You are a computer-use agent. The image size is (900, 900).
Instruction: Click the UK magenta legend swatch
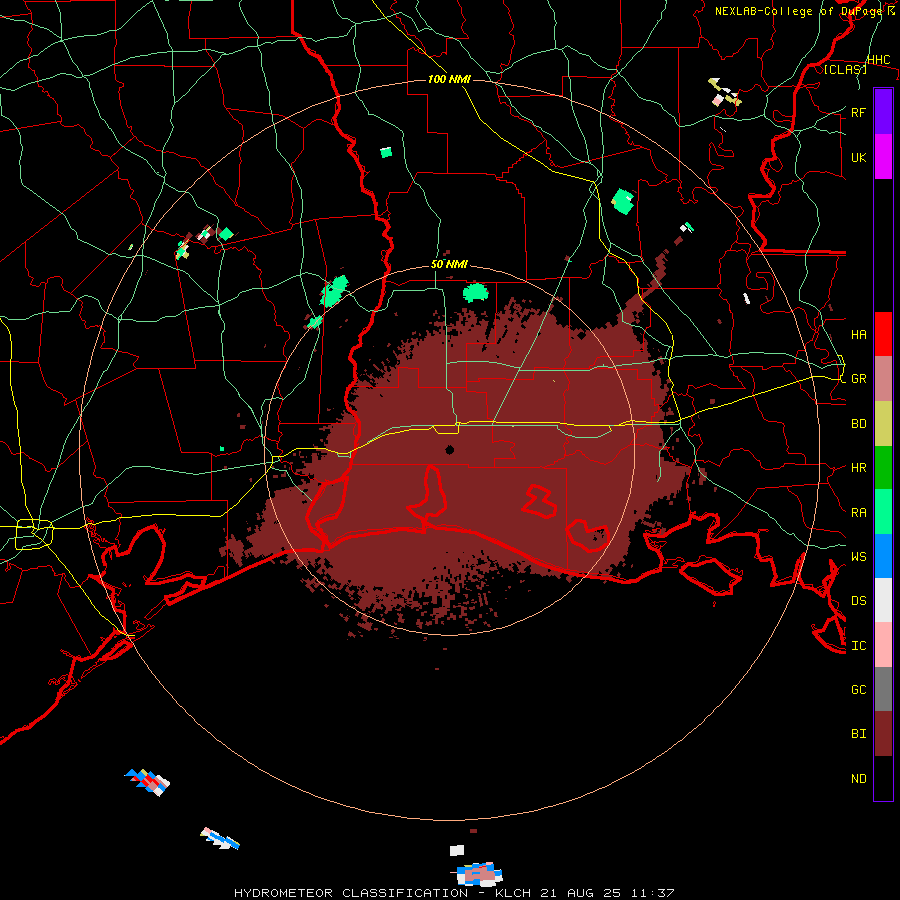[883, 157]
